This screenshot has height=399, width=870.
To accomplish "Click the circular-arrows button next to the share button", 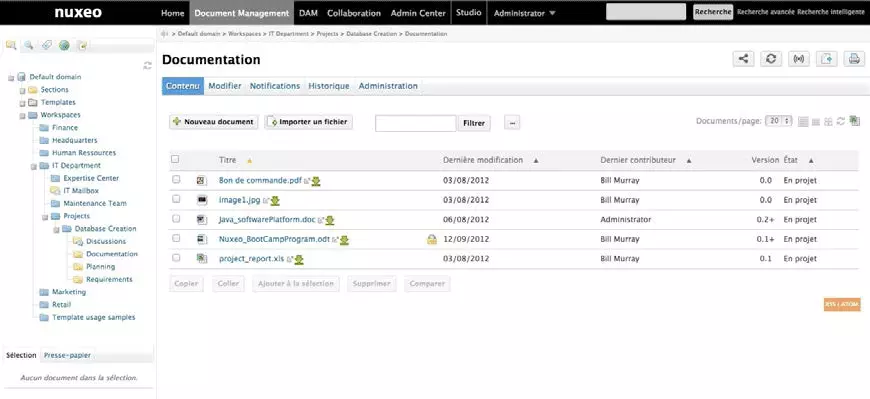I will click(771, 59).
